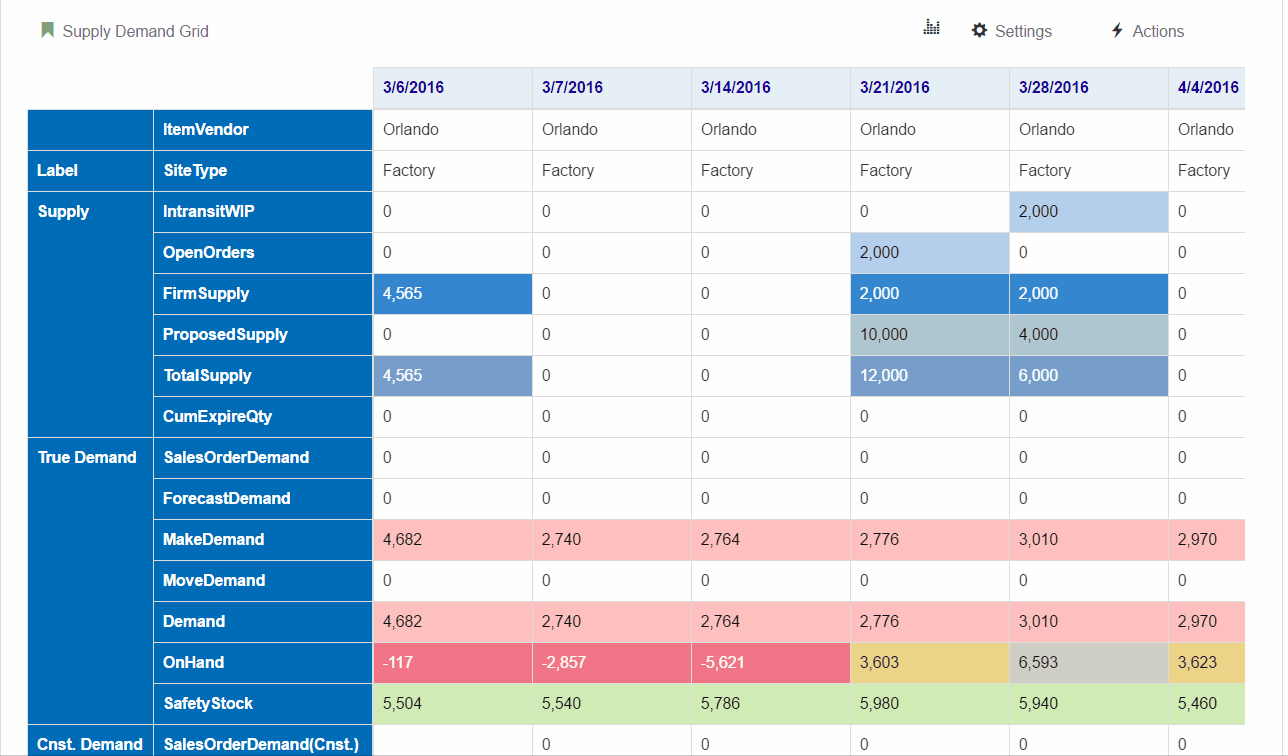Click the bookmark icon beside Supply Demand Grid
This screenshot has width=1288, height=756.
[47, 30]
